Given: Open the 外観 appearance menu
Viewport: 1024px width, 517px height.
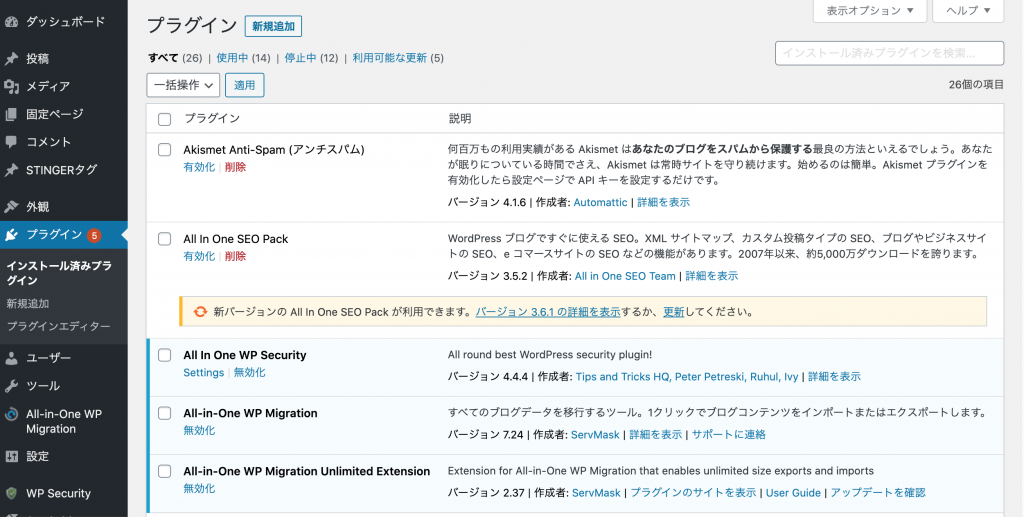Looking at the screenshot, I should (37, 207).
